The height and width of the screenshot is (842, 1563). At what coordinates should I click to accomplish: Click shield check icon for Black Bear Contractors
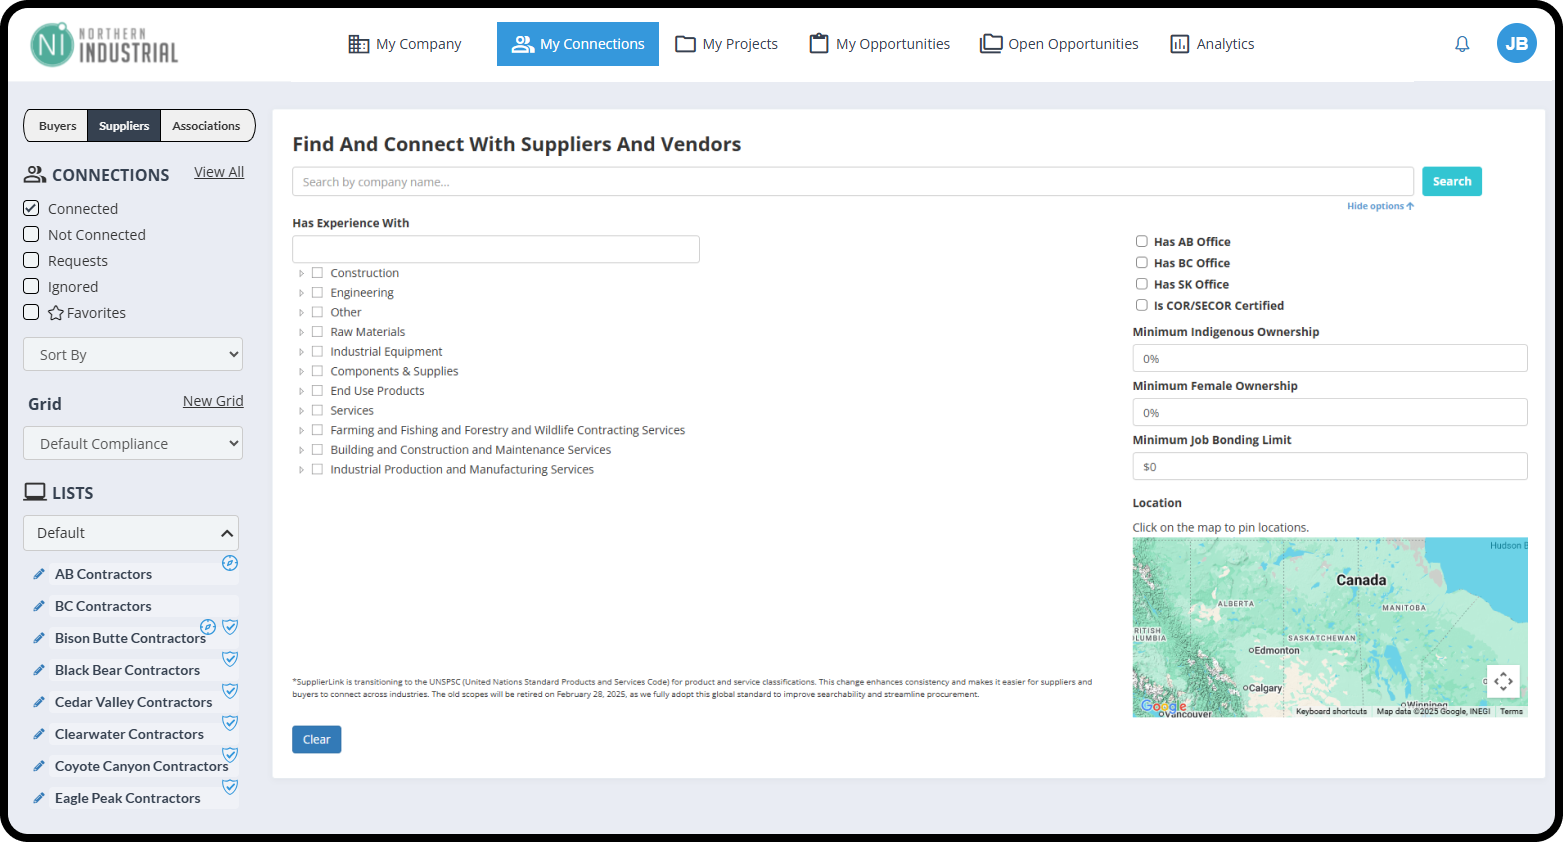230,659
